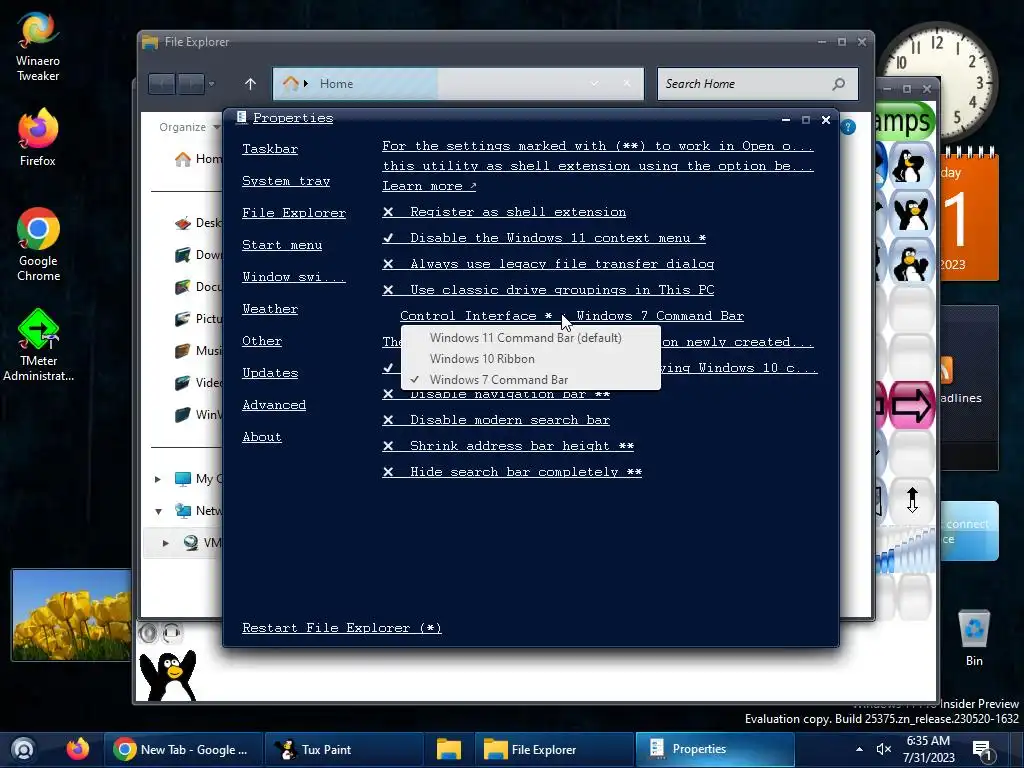Open recent locations dropdown next to Forward
This screenshot has width=1024, height=768.
tap(211, 84)
